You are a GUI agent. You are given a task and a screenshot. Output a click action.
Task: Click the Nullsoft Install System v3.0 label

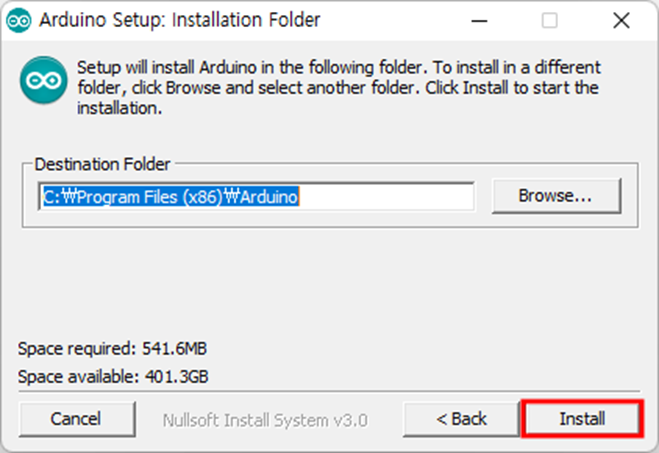click(x=265, y=420)
